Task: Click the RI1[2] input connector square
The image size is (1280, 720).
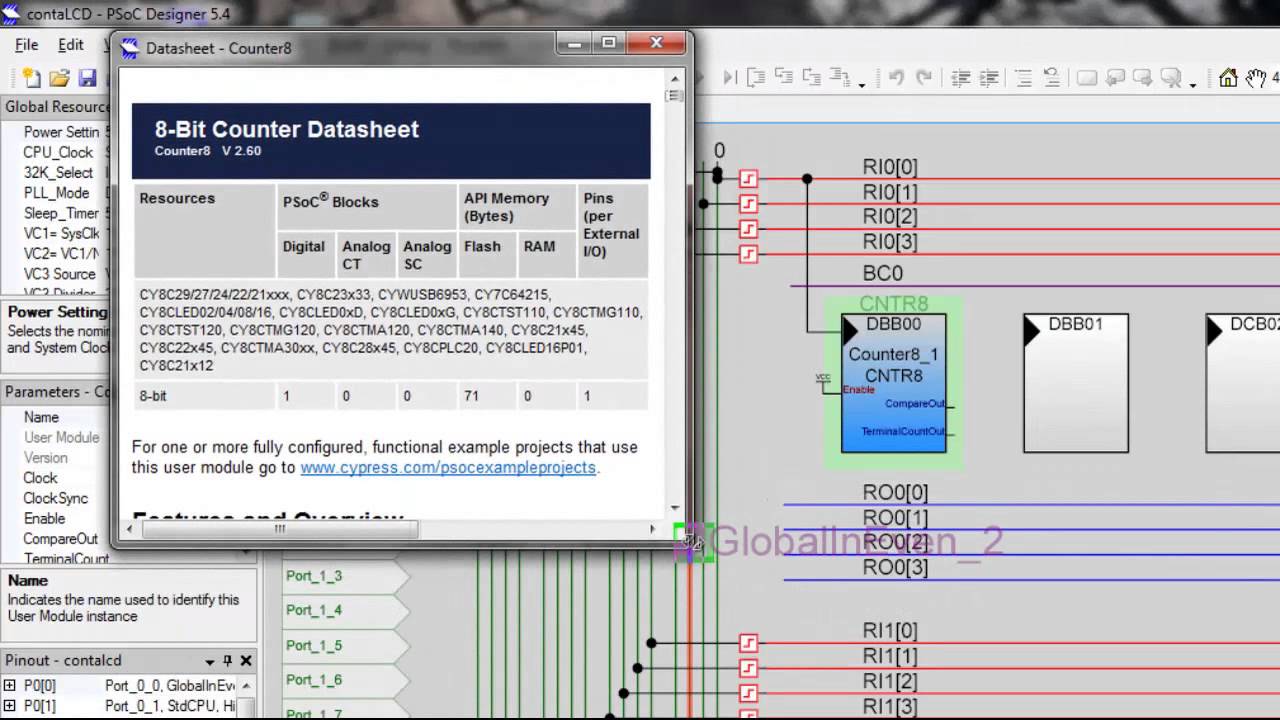Action: (x=748, y=693)
